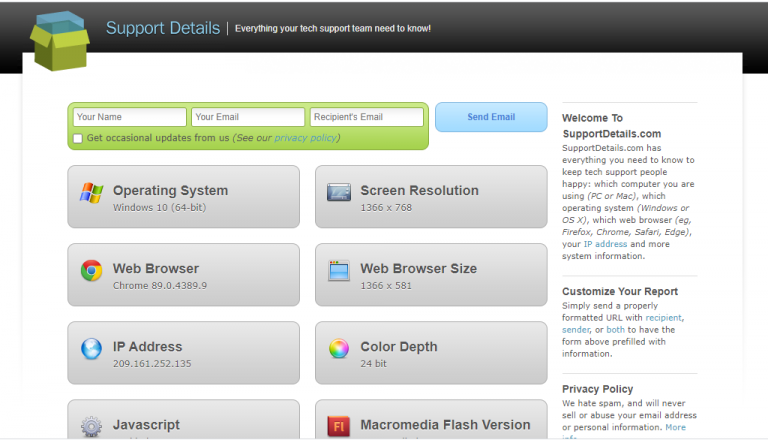Image resolution: width=768 pixels, height=440 pixels.
Task: Click into the Recipient's Email field
Action: click(x=366, y=117)
